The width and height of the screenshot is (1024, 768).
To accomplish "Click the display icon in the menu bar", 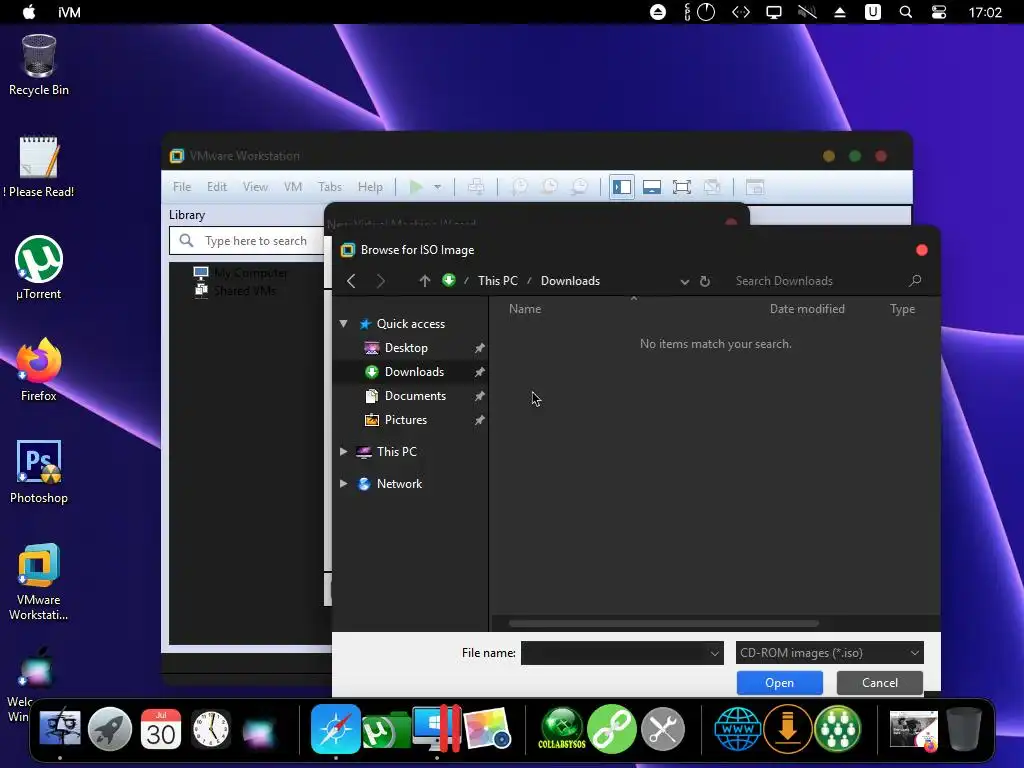I will pos(774,12).
